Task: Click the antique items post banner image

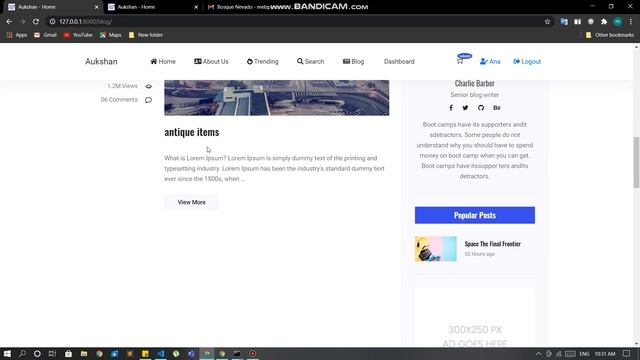Action: (x=277, y=98)
